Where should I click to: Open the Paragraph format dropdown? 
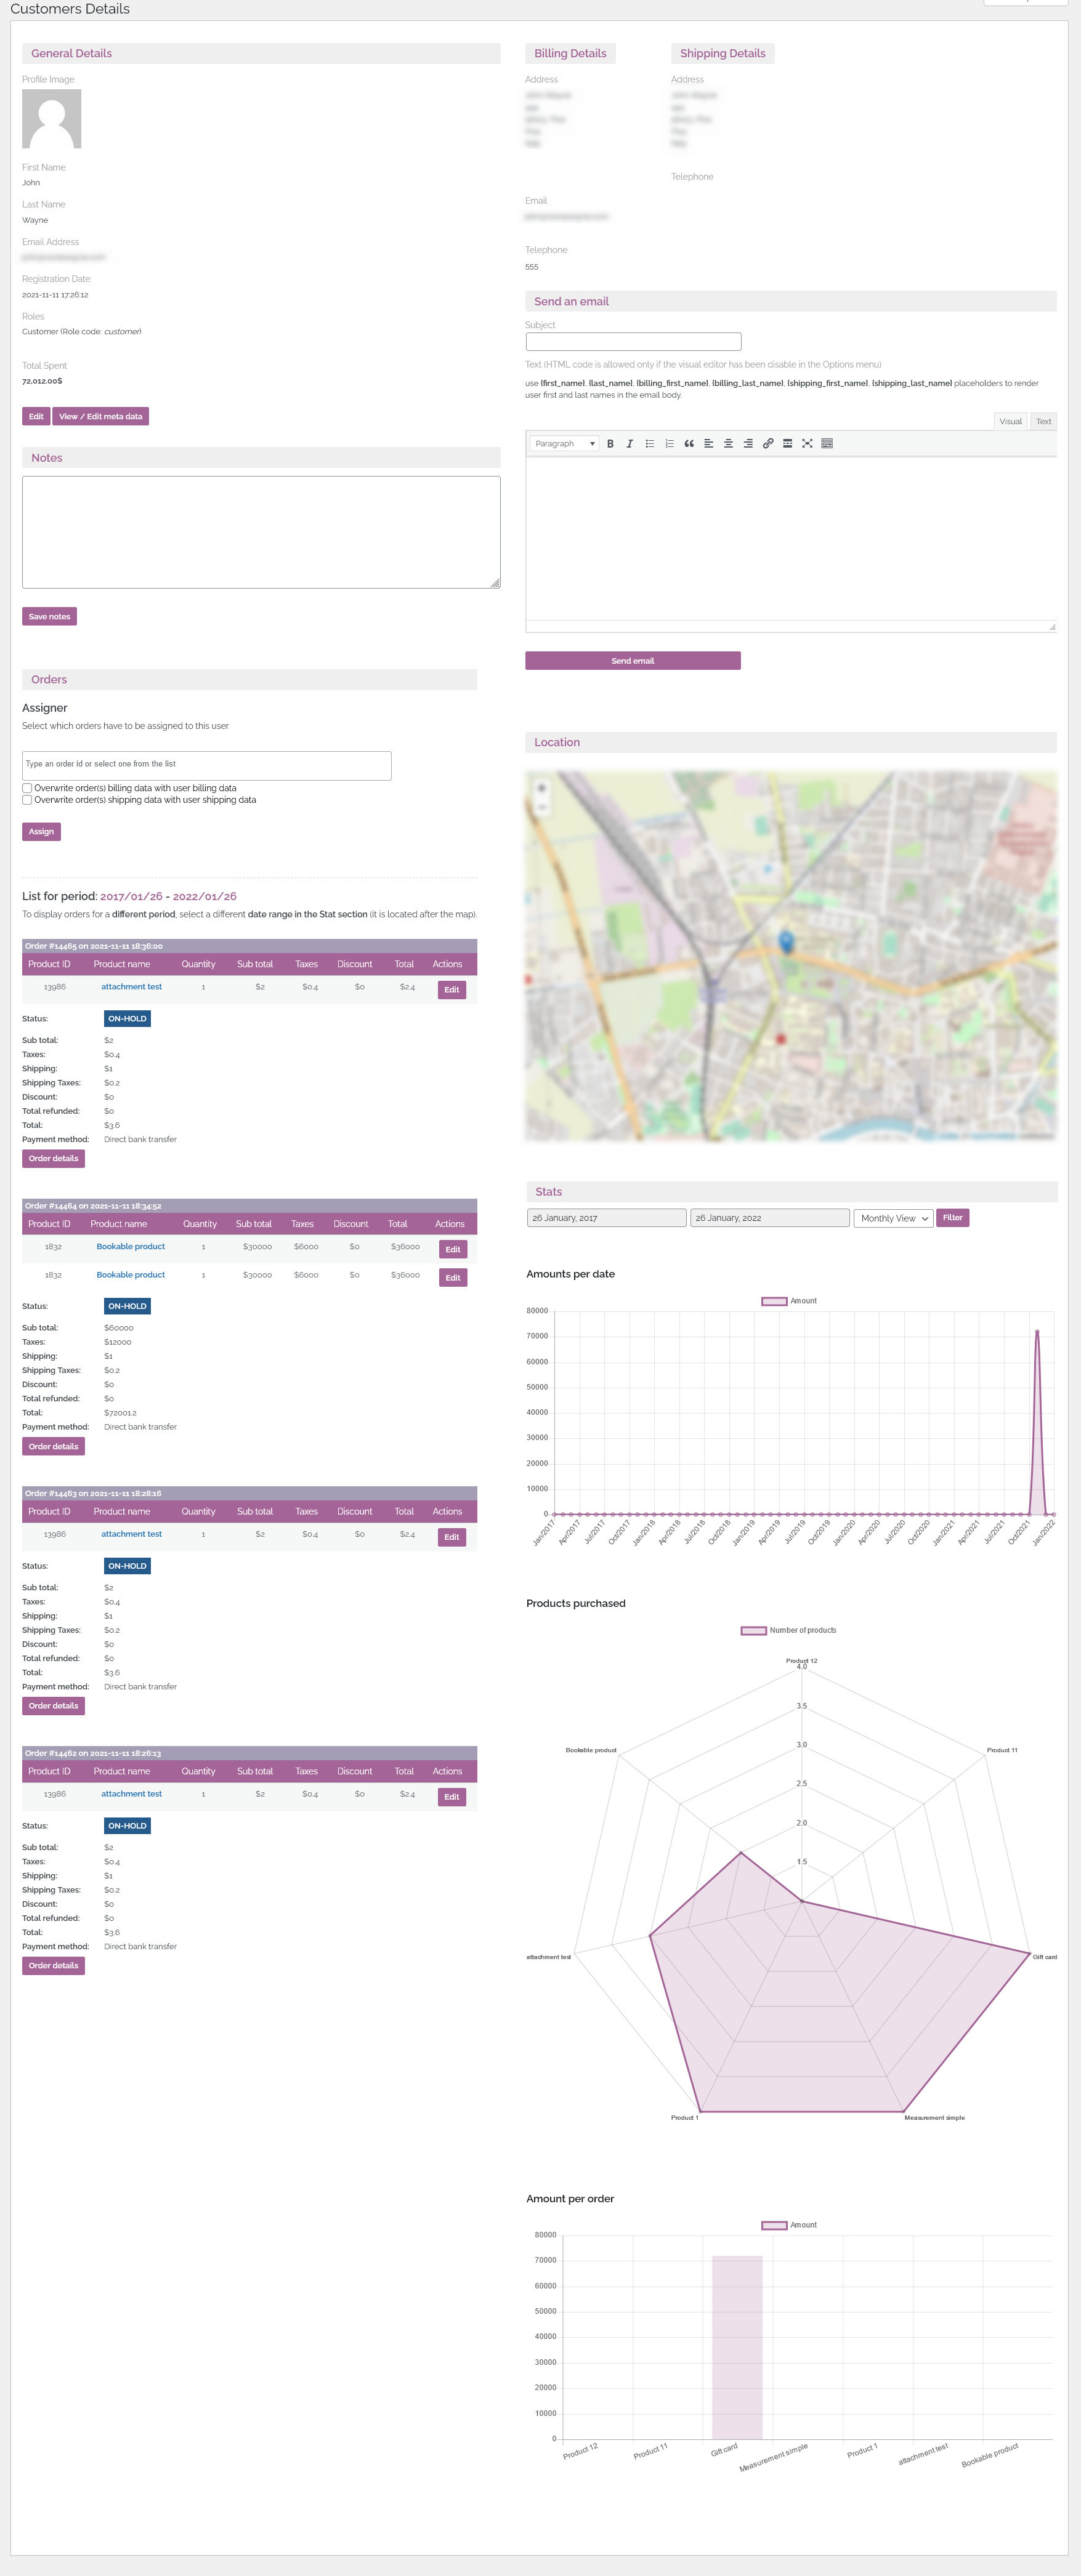pos(564,444)
